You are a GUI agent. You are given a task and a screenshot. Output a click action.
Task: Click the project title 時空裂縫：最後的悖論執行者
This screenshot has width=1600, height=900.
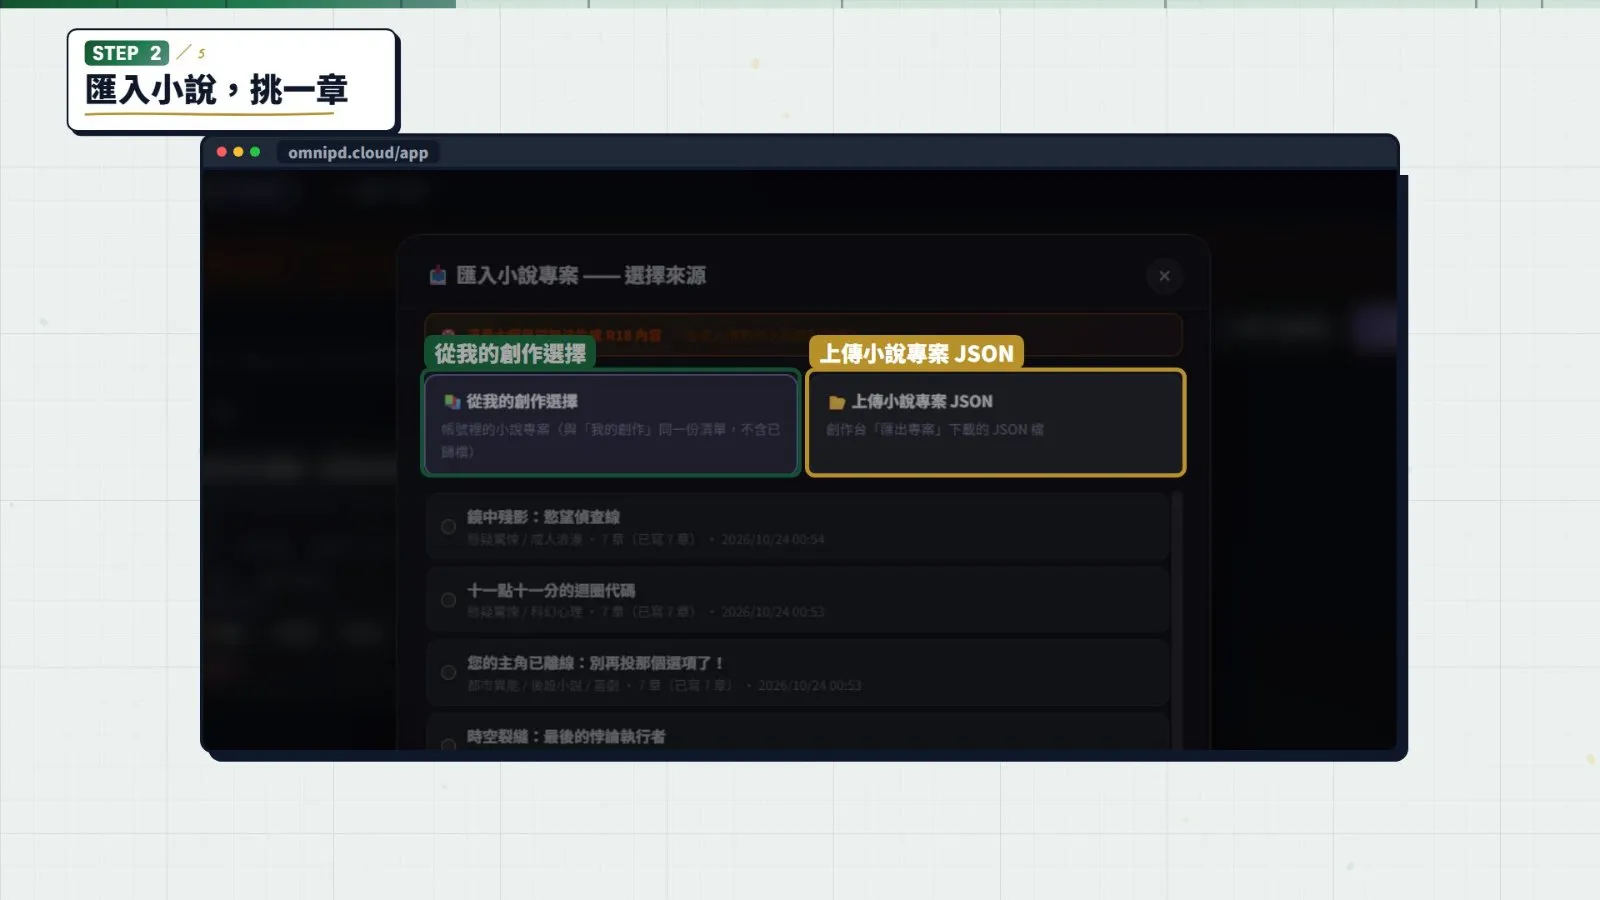566,736
